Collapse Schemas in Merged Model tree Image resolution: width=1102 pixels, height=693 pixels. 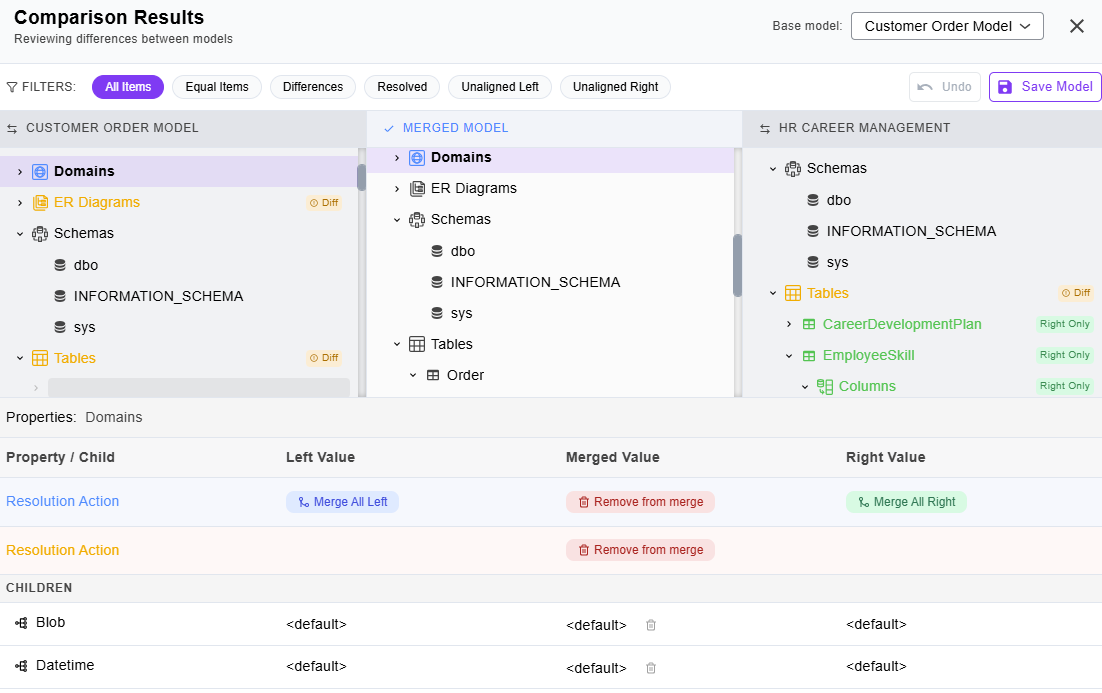tap(396, 219)
